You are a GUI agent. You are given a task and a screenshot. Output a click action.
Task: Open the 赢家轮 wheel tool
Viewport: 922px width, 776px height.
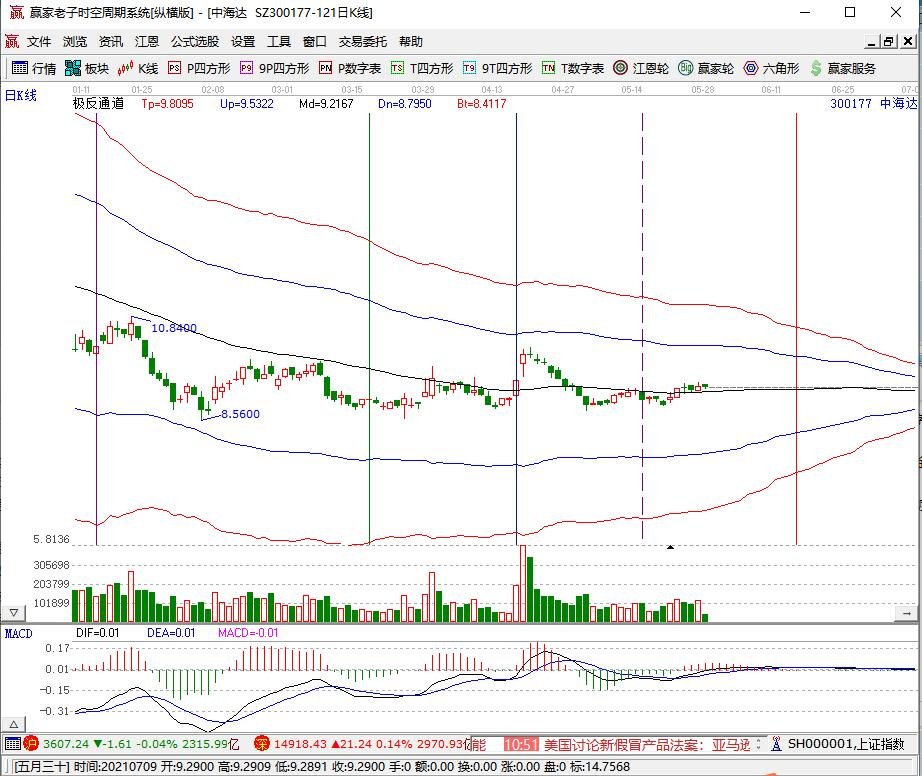click(x=706, y=68)
